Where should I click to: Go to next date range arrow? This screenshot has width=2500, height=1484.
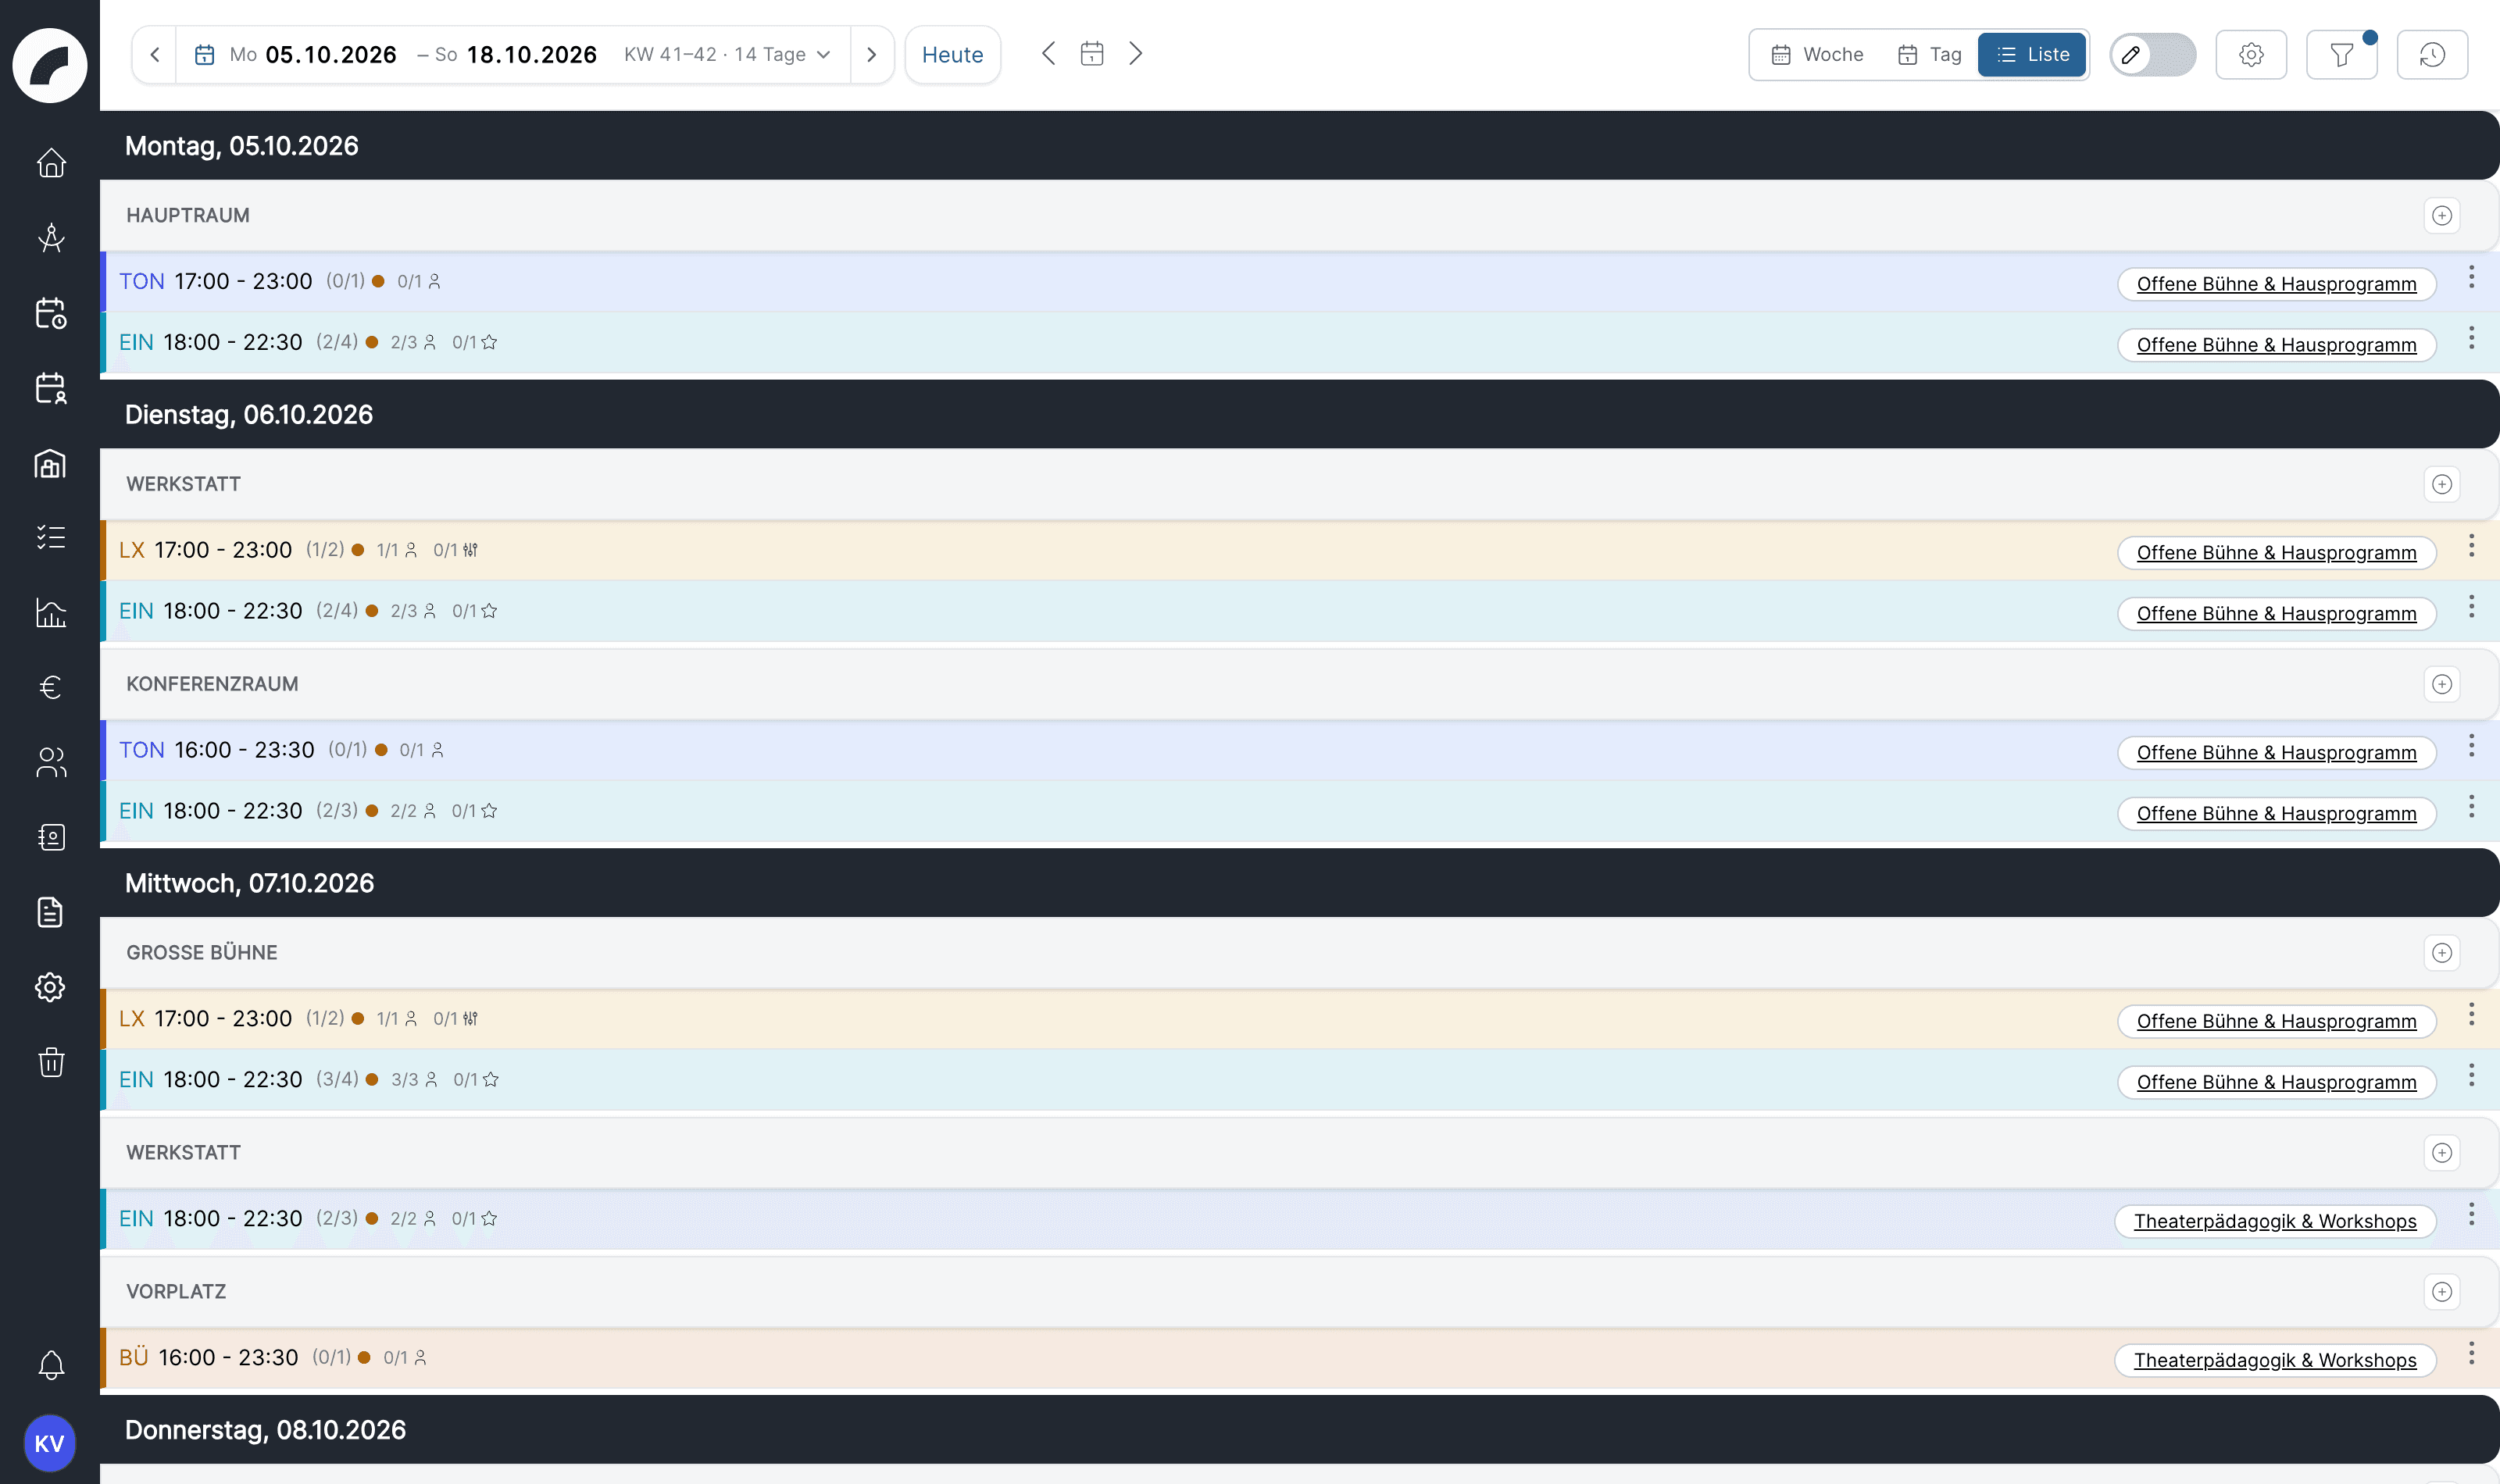tap(871, 54)
